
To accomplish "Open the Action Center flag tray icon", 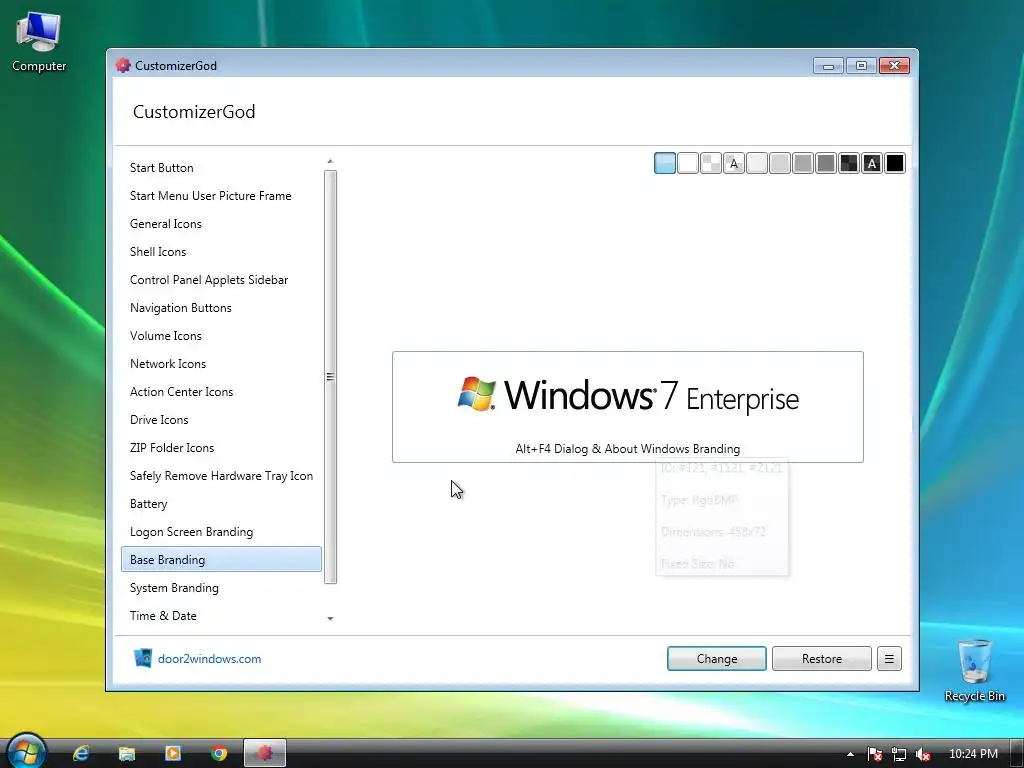I will [x=874, y=754].
